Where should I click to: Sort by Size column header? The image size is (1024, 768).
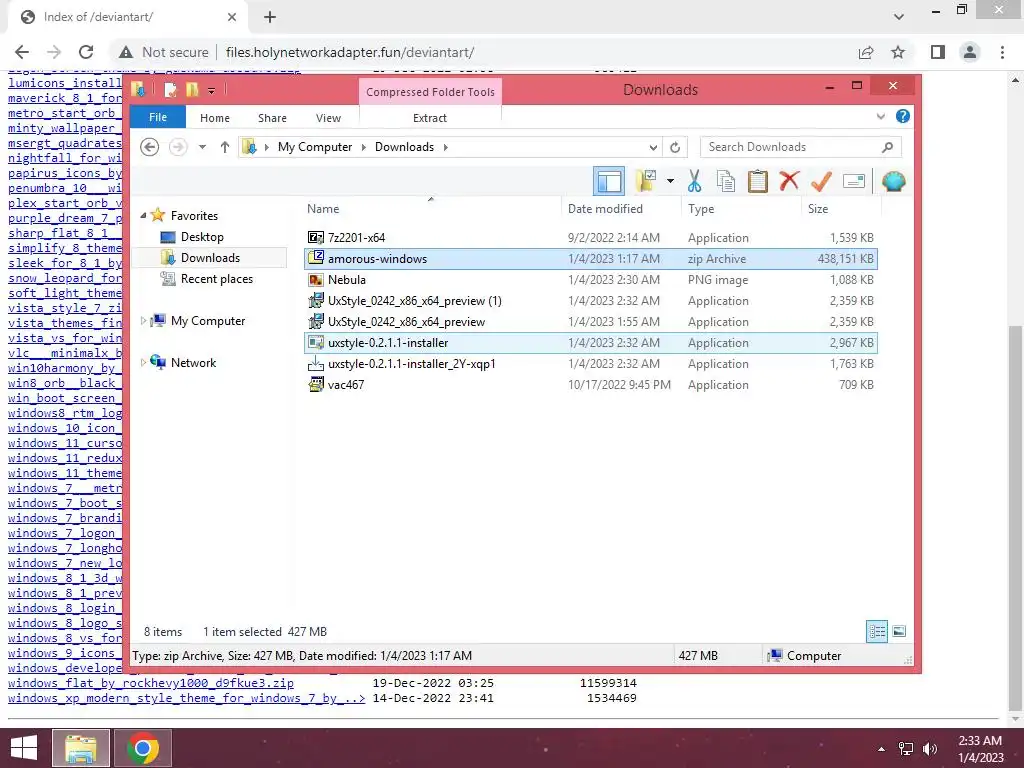818,209
